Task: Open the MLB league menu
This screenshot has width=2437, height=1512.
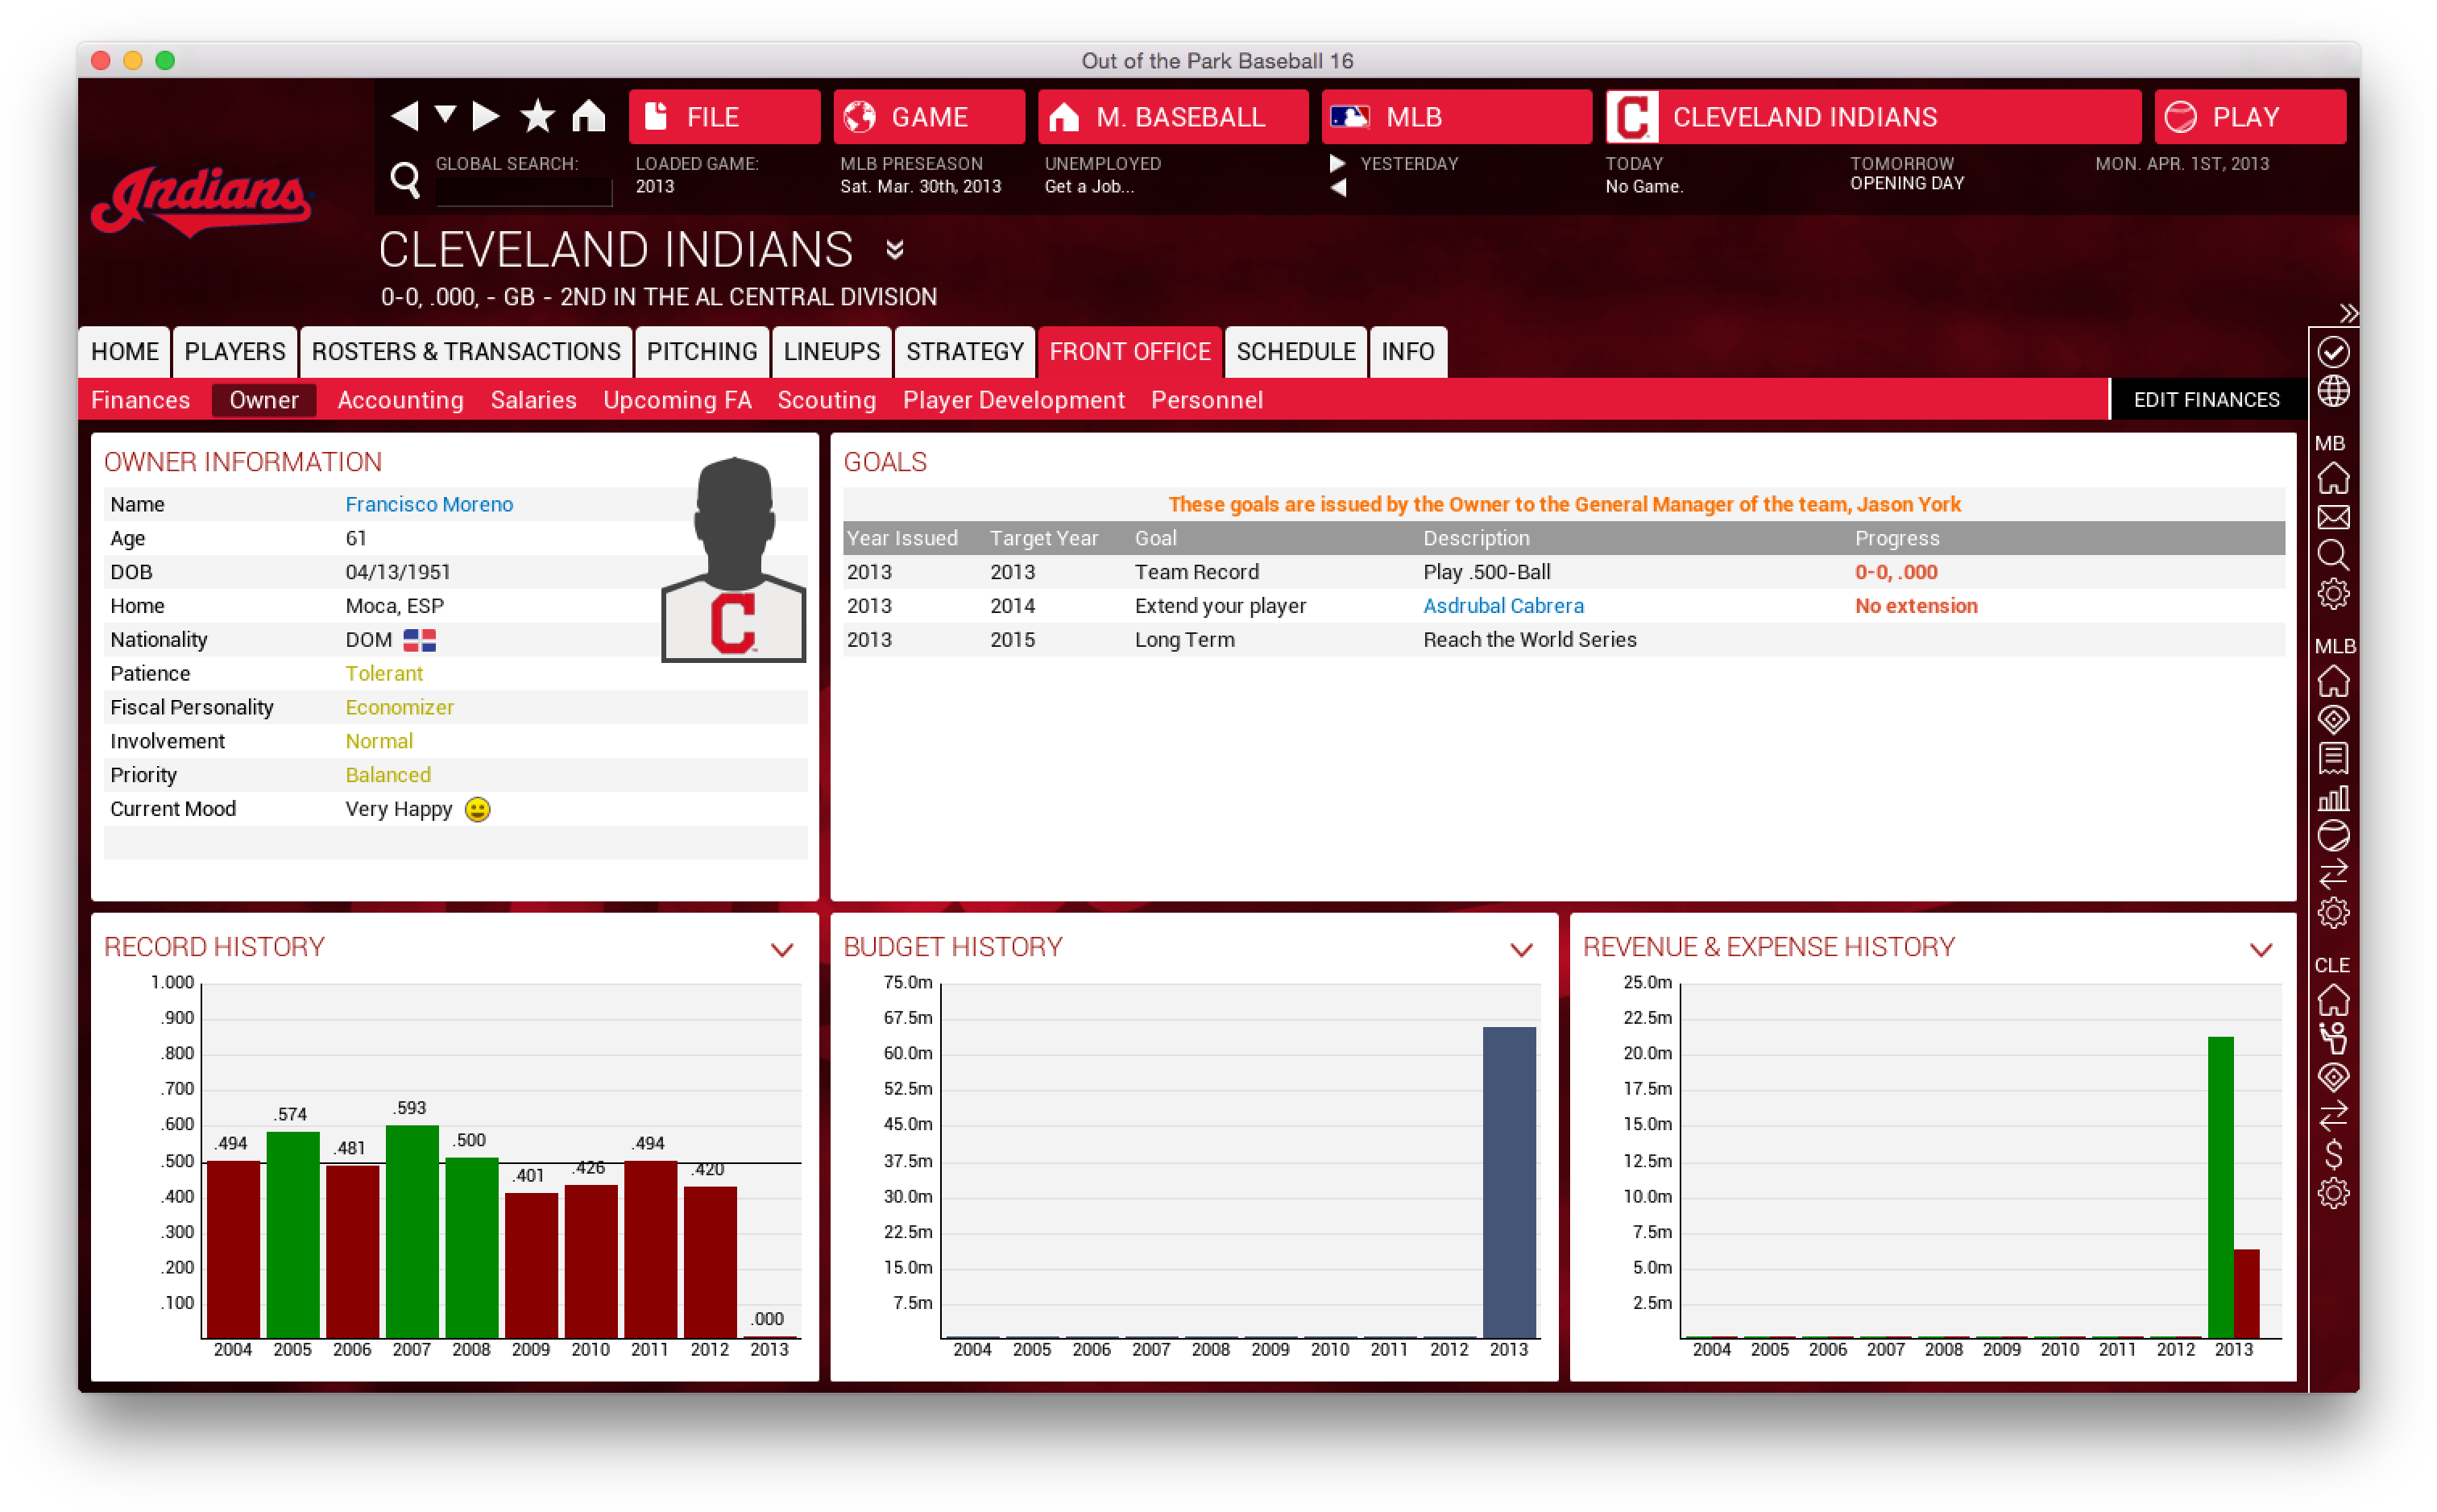Action: pos(1456,117)
